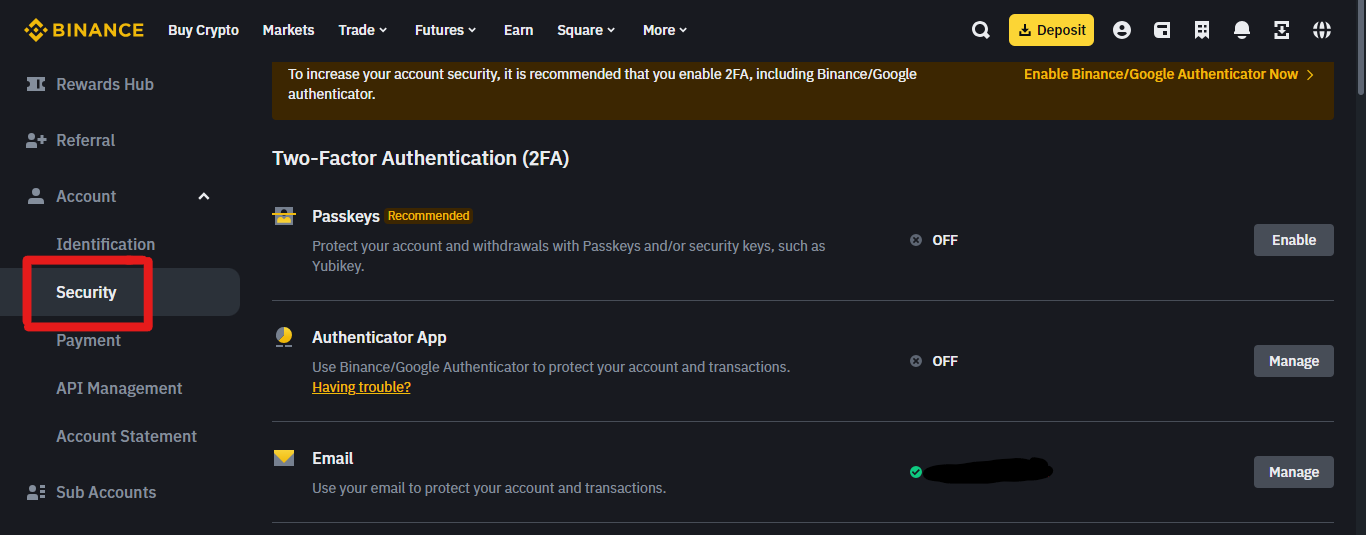Click the Email title text
Viewport: 1366px width, 535px height.
pyautogui.click(x=333, y=458)
